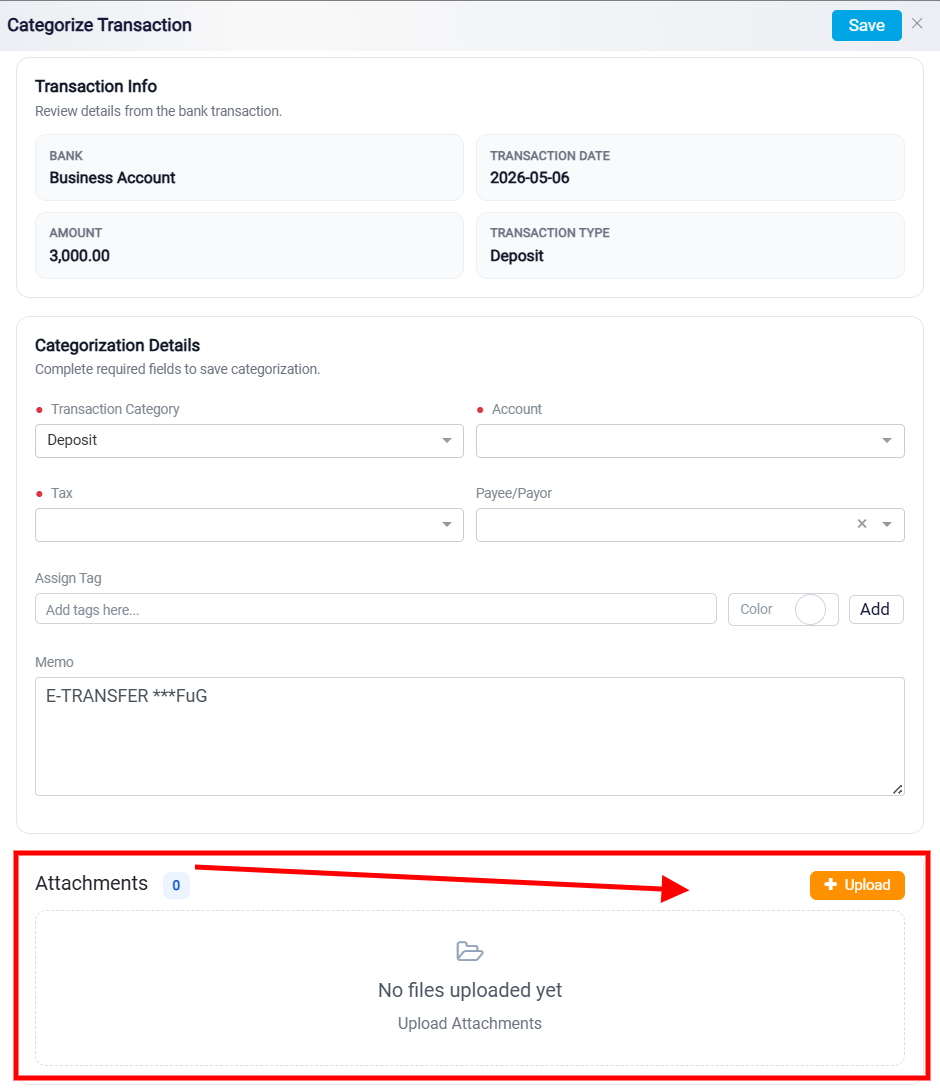The width and height of the screenshot is (940, 1091).
Task: Click the Business Account bank value
Action: pyautogui.click(x=112, y=178)
